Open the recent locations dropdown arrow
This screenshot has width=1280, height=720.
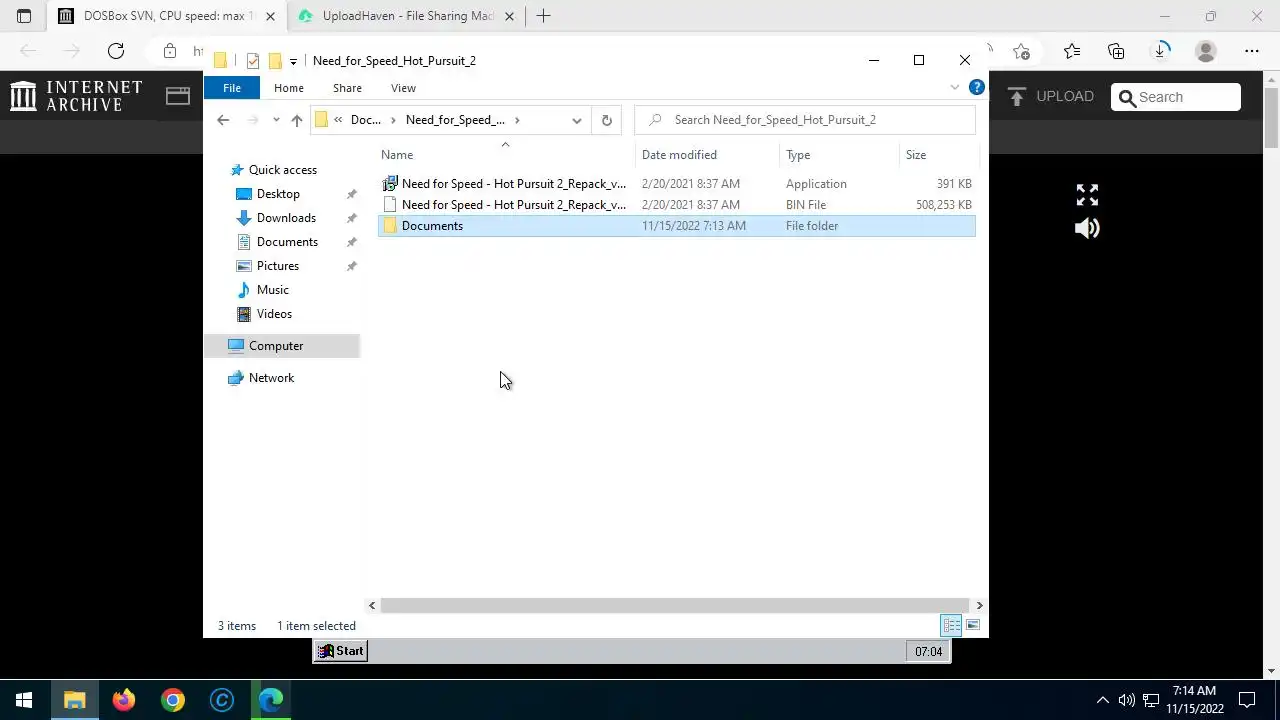click(276, 120)
